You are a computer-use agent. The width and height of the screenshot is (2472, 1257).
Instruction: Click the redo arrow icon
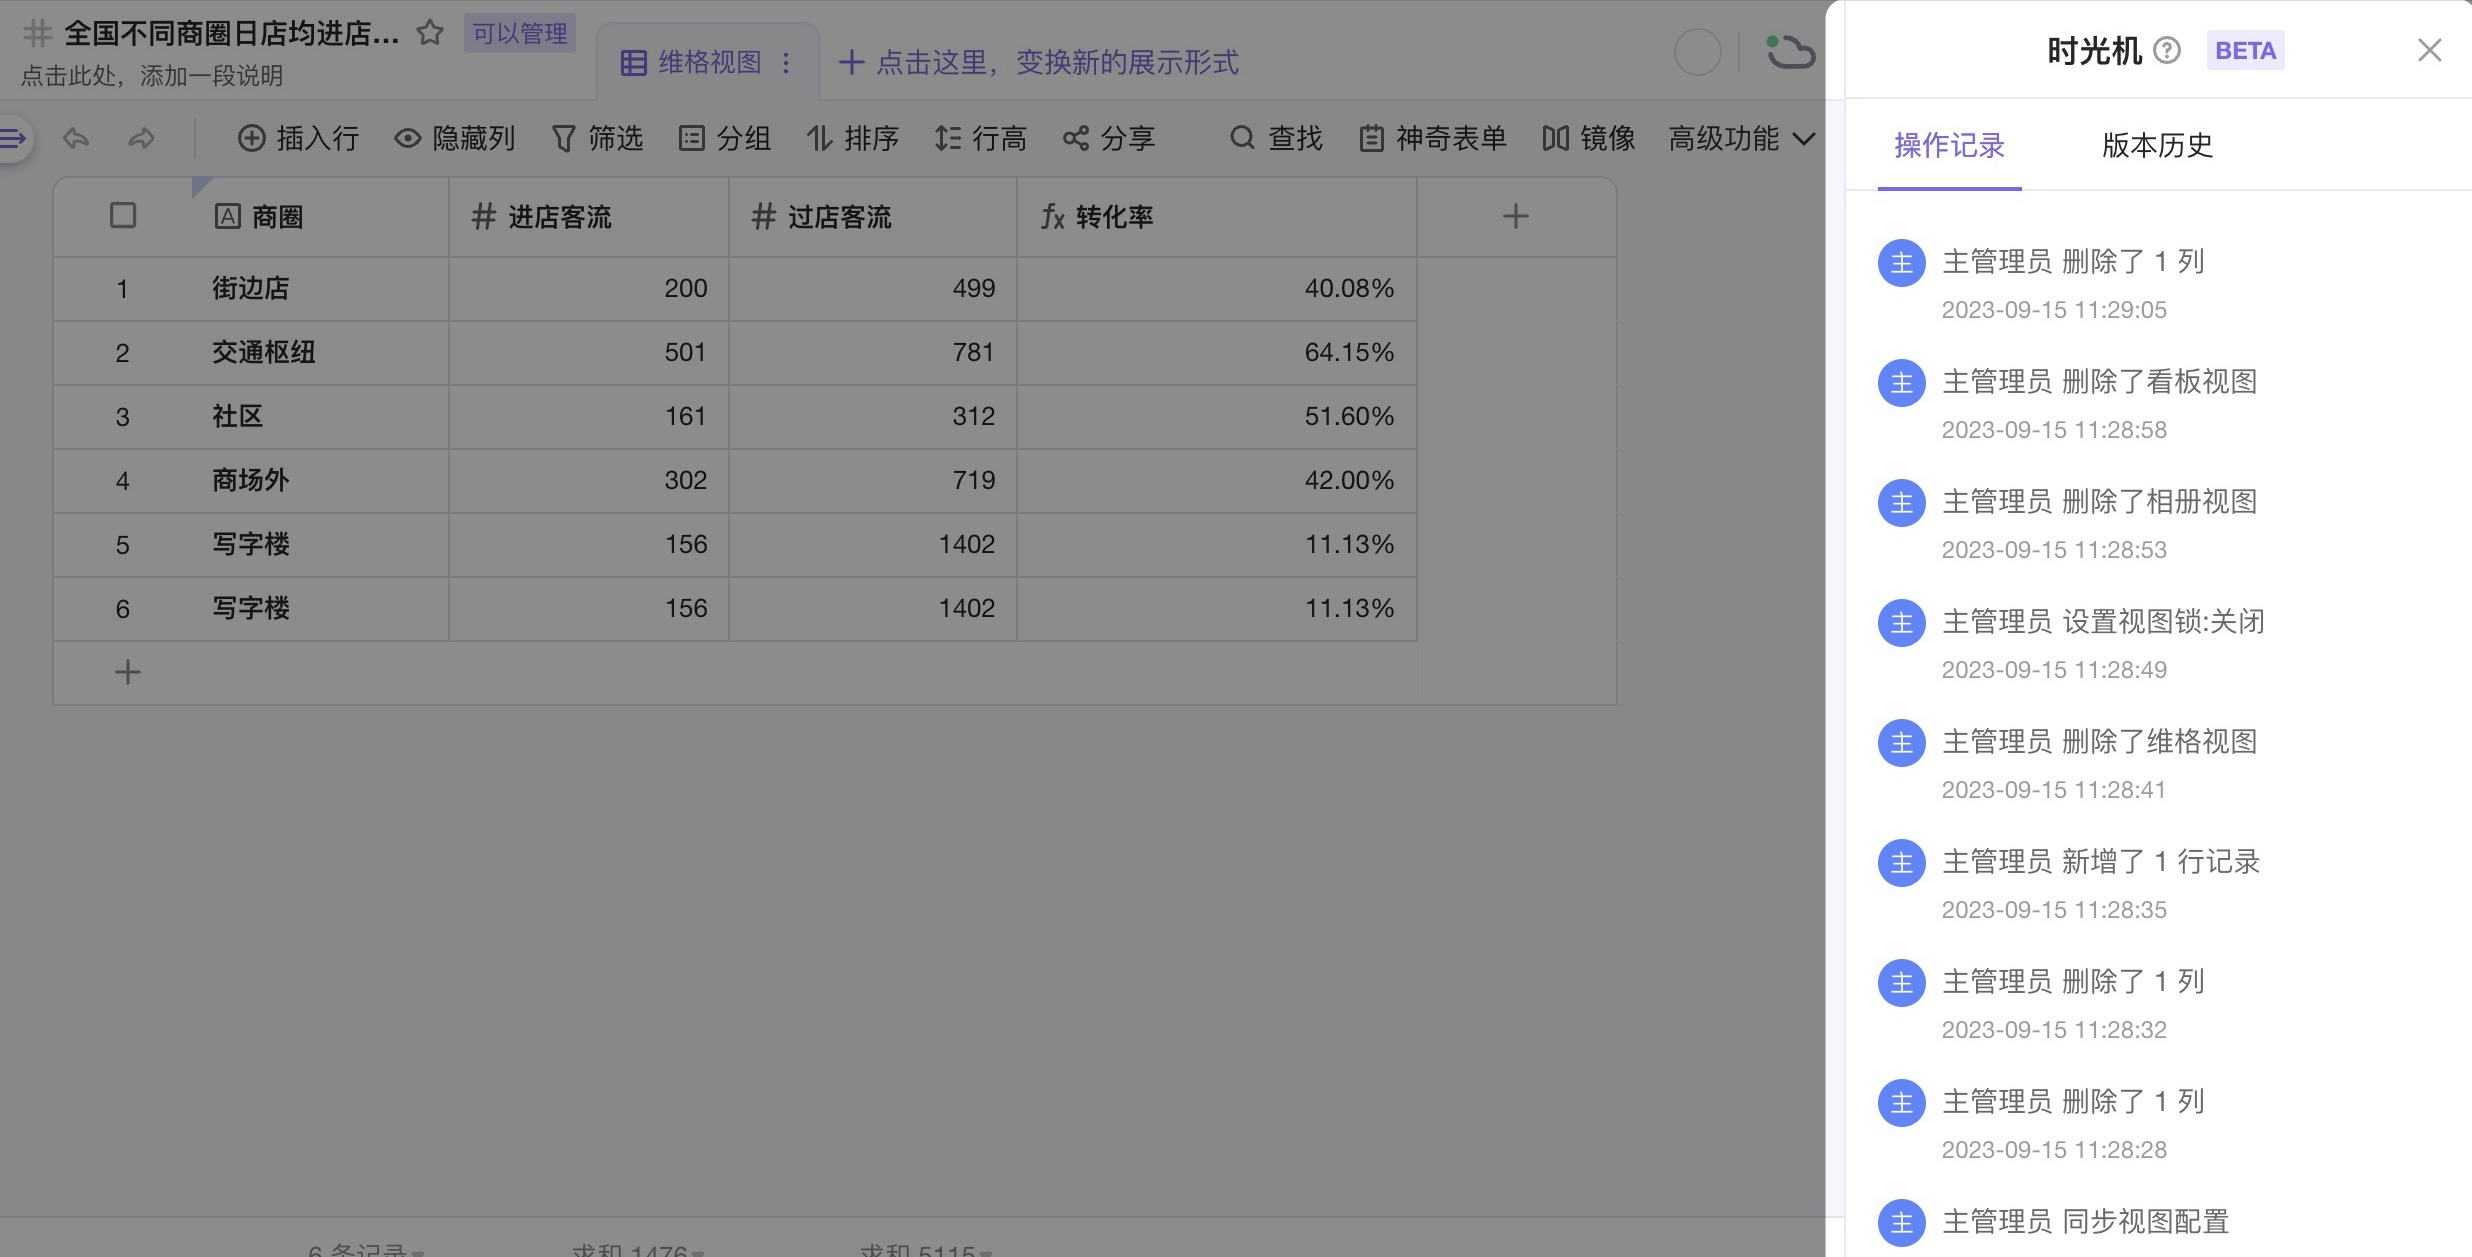[142, 138]
